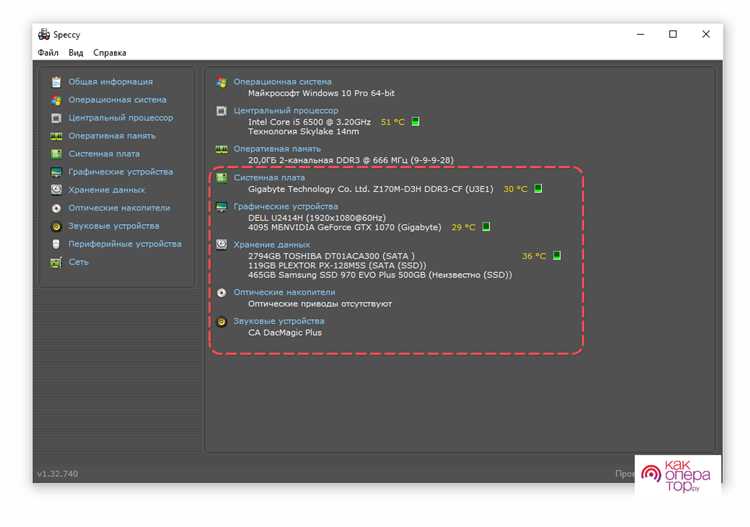Click the Технология Skylake 14nm text
This screenshot has width=750, height=527.
pyautogui.click(x=303, y=132)
